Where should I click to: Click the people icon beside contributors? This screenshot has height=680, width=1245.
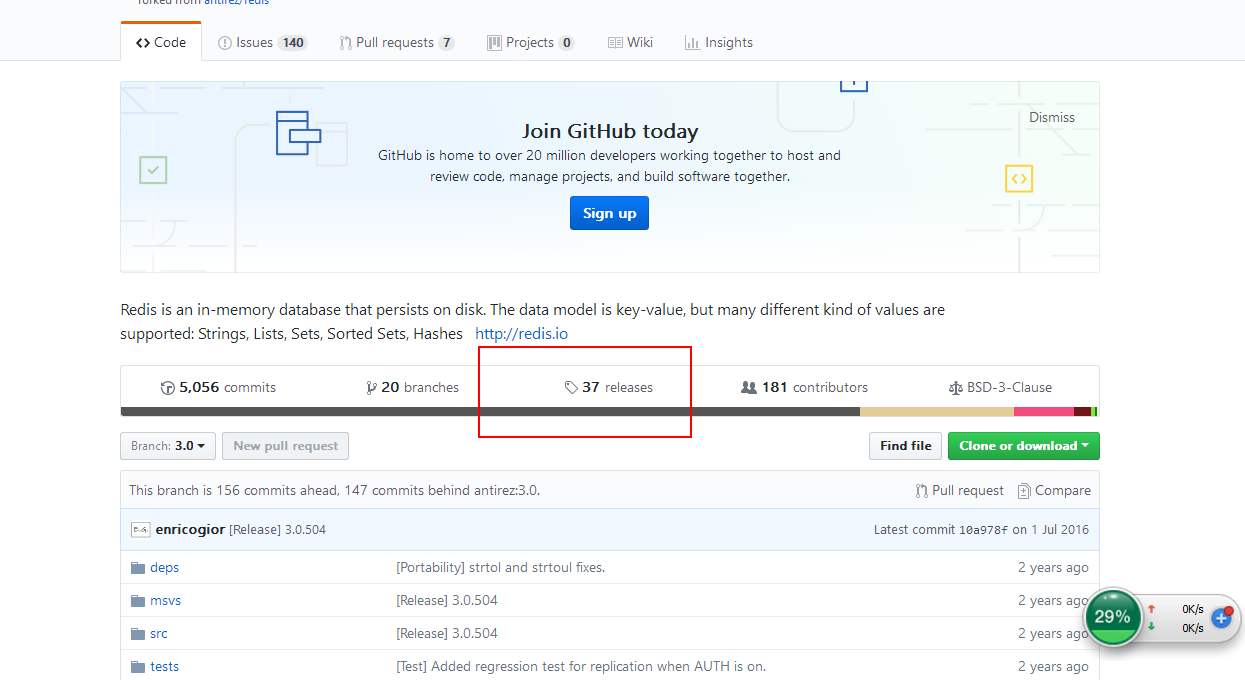click(748, 388)
